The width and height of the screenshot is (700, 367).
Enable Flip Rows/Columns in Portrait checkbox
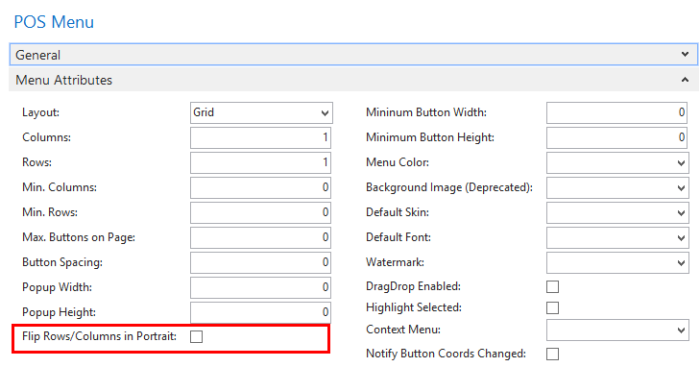pos(196,337)
